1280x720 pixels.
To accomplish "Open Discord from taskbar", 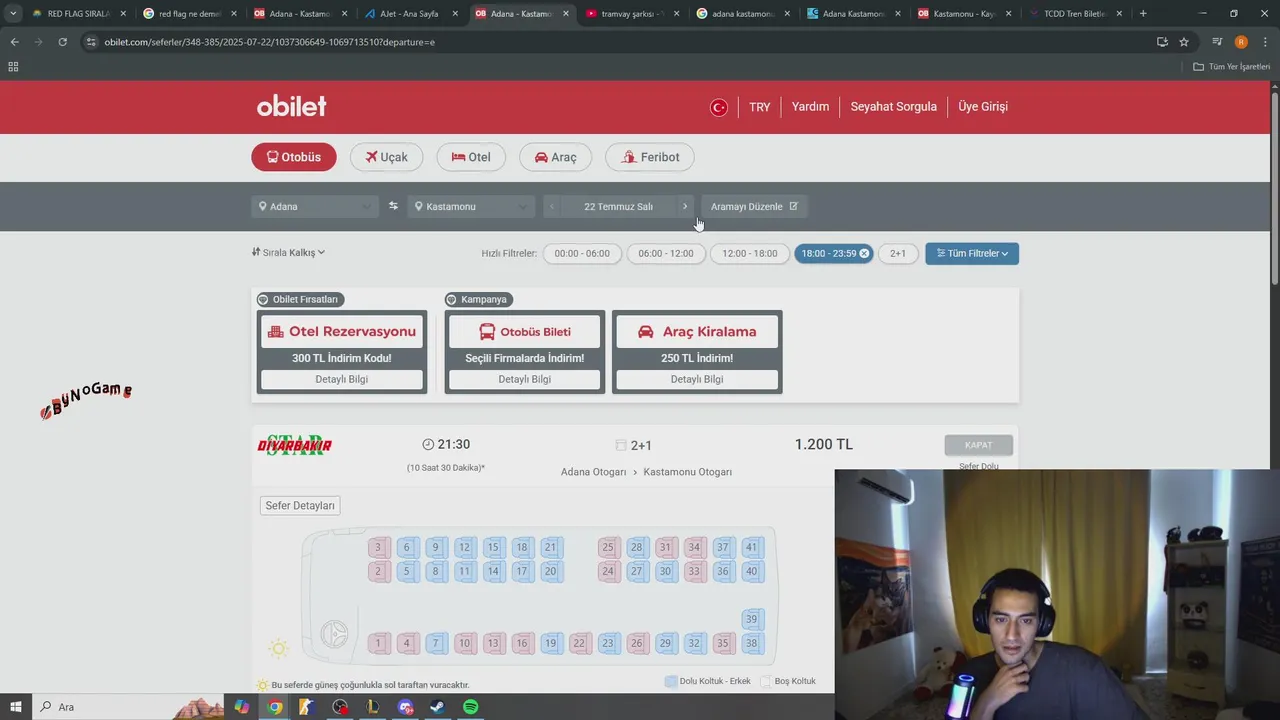I will pos(405,707).
